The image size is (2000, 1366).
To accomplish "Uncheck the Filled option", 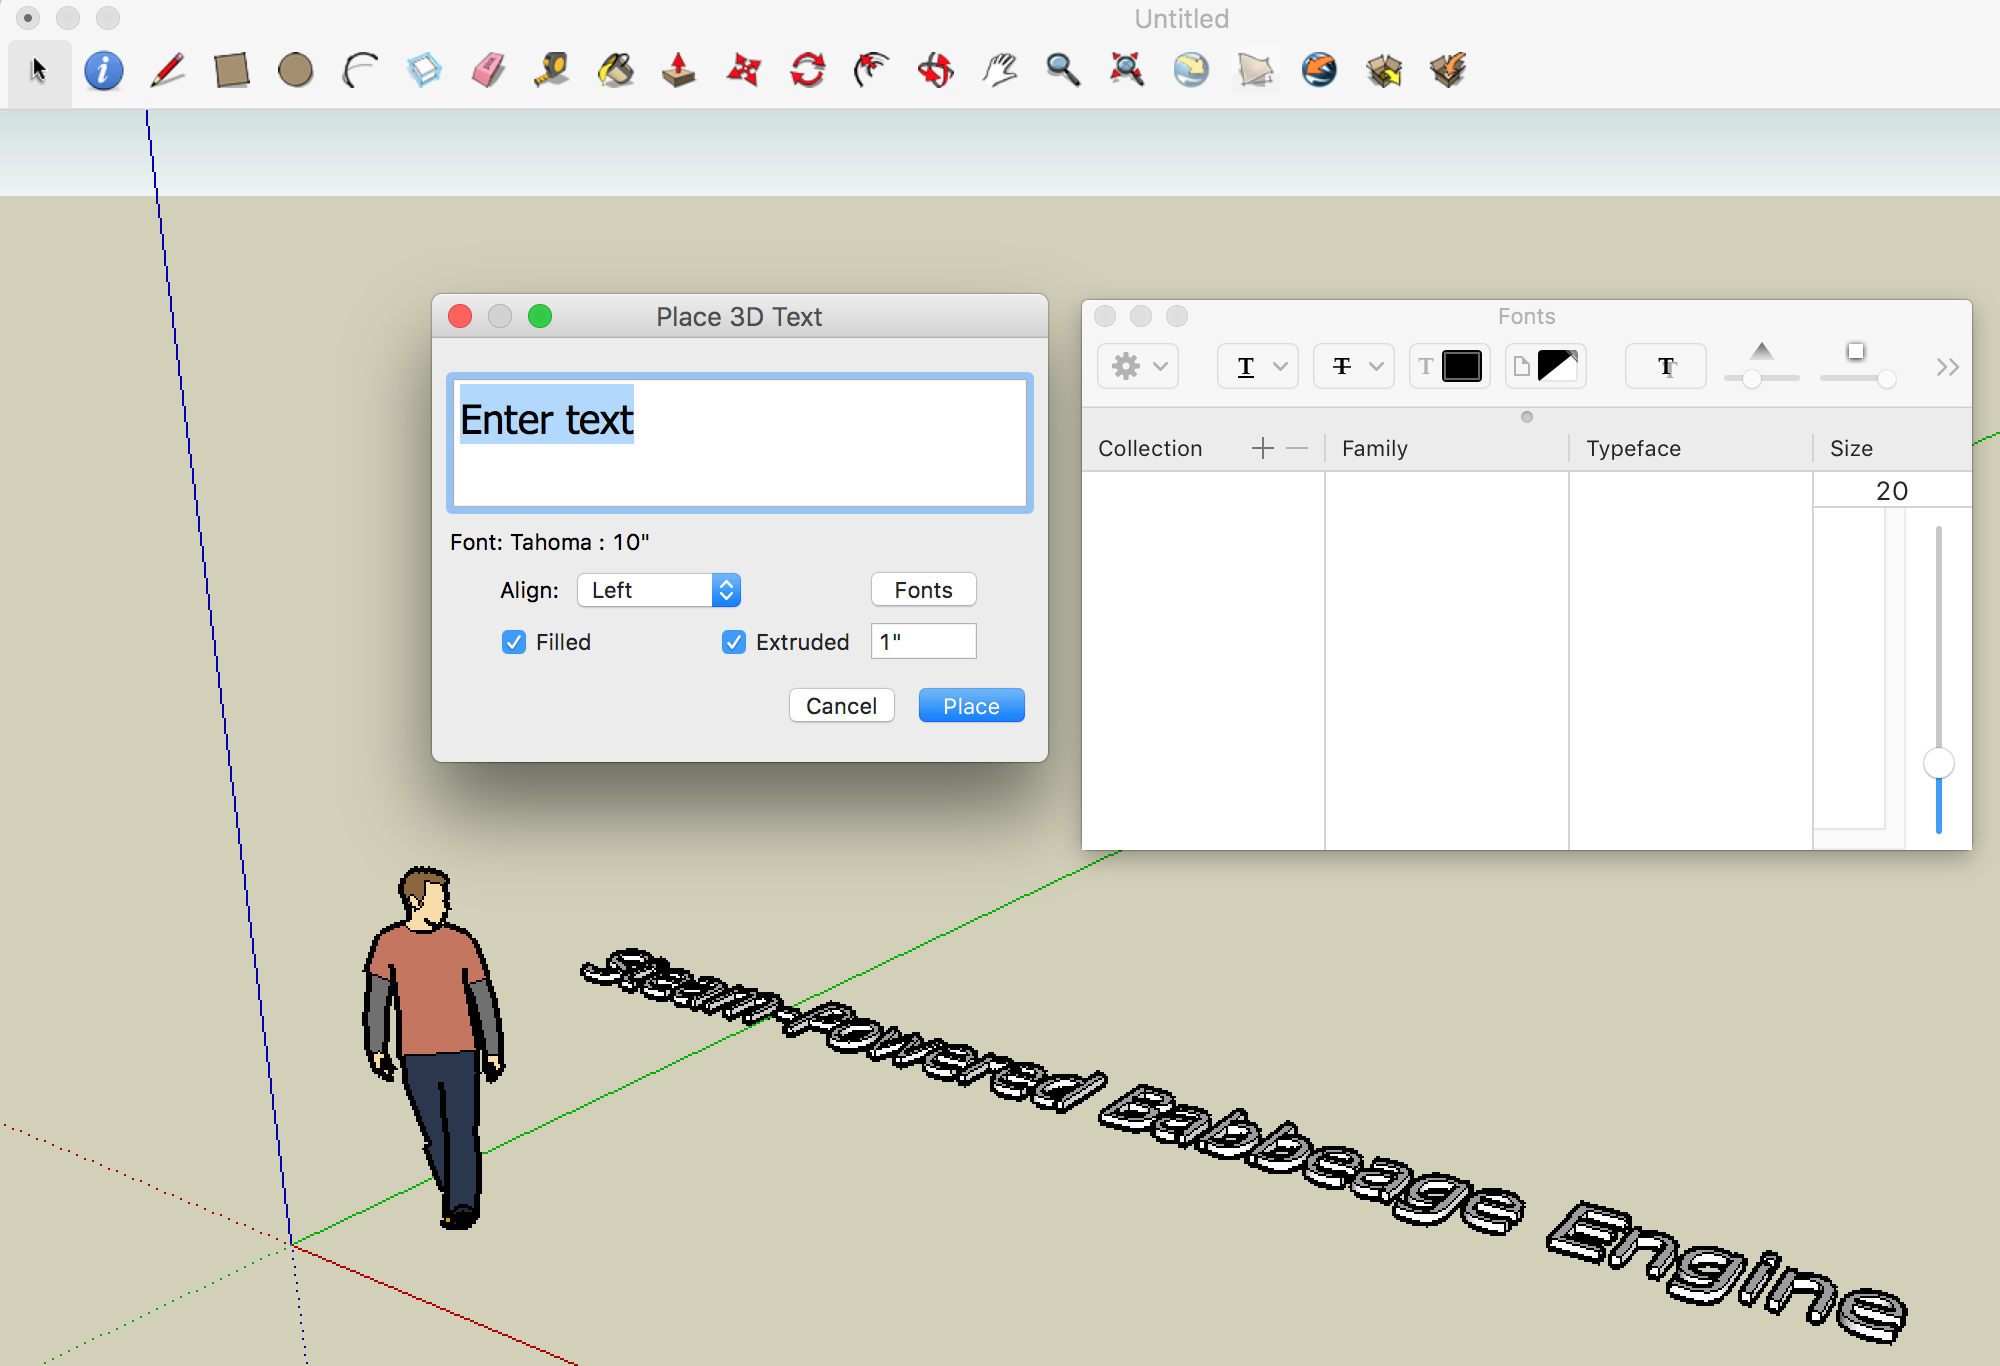I will 514,642.
